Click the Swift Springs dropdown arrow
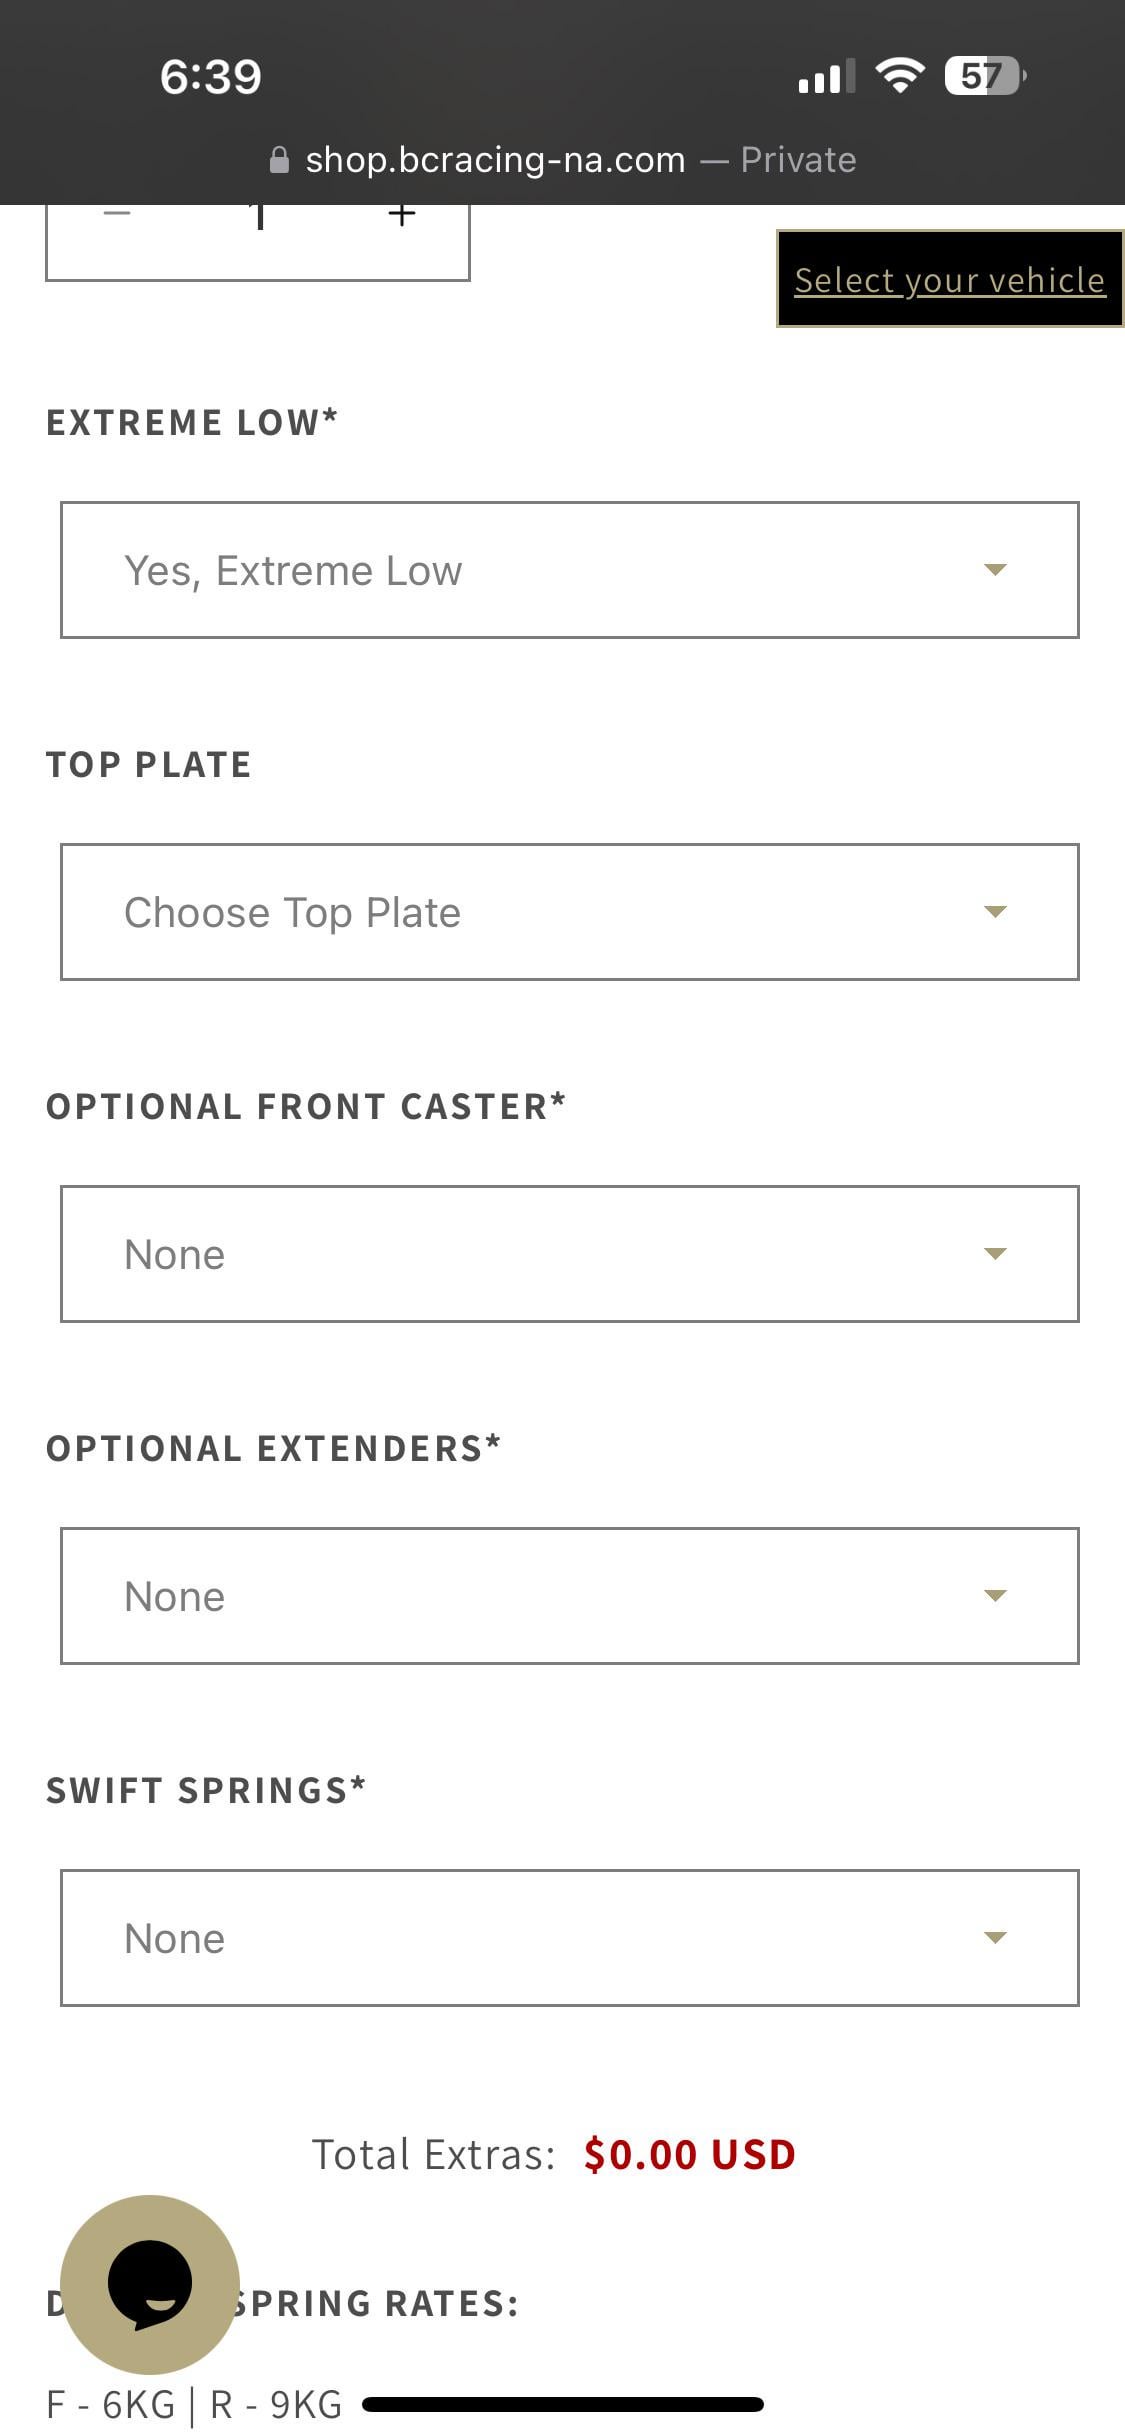1125x2436 pixels. coord(995,1938)
